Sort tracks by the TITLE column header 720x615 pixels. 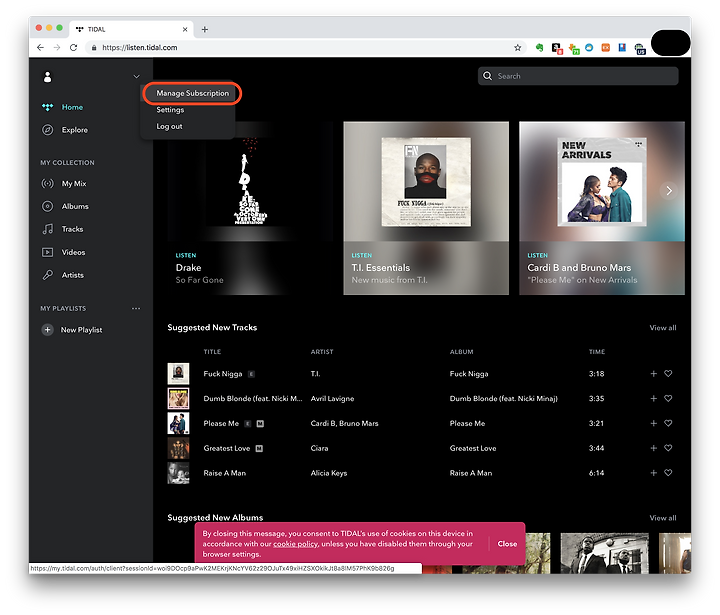point(212,352)
